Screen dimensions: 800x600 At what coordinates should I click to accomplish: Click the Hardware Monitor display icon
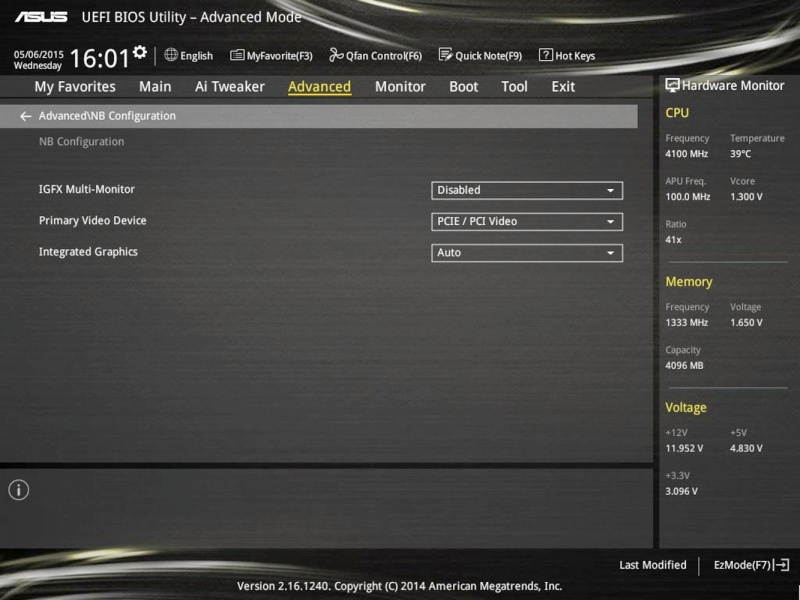tap(672, 86)
